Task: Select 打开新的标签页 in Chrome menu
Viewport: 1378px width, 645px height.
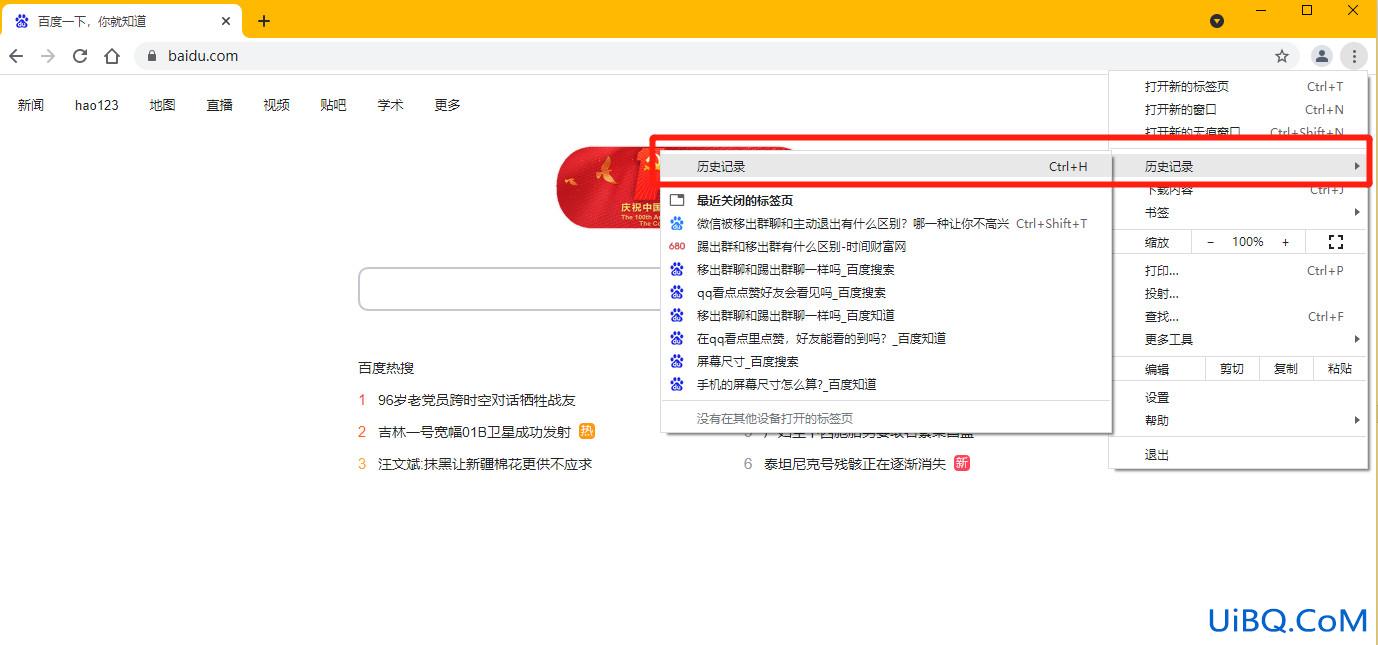Action: point(1238,87)
